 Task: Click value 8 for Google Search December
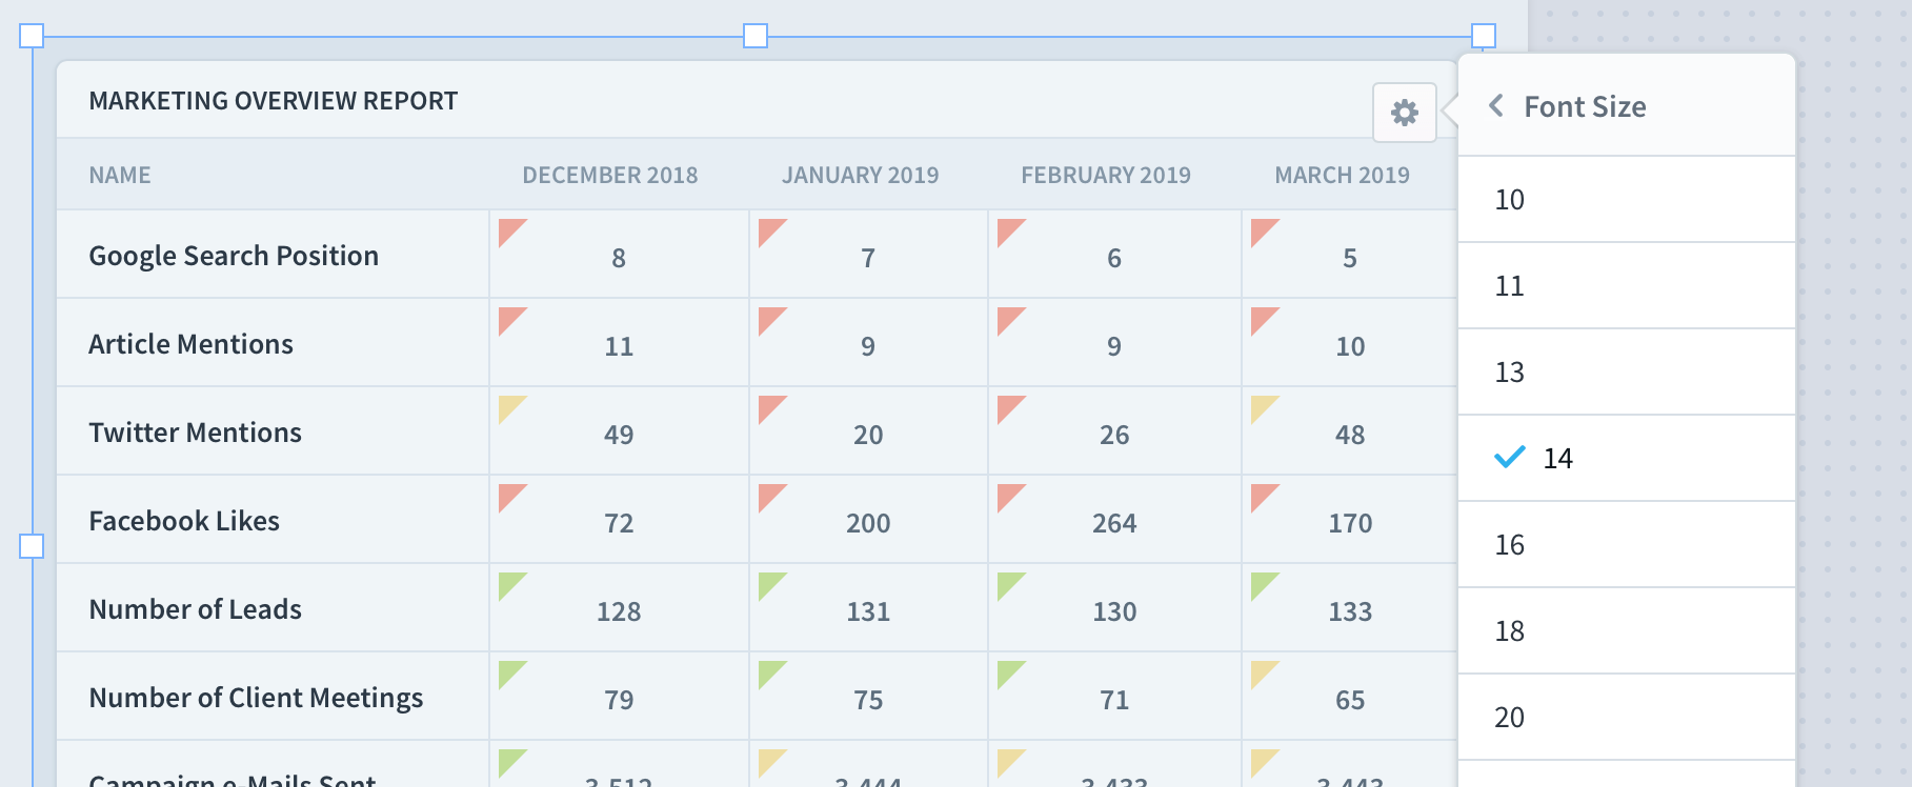[x=619, y=258]
